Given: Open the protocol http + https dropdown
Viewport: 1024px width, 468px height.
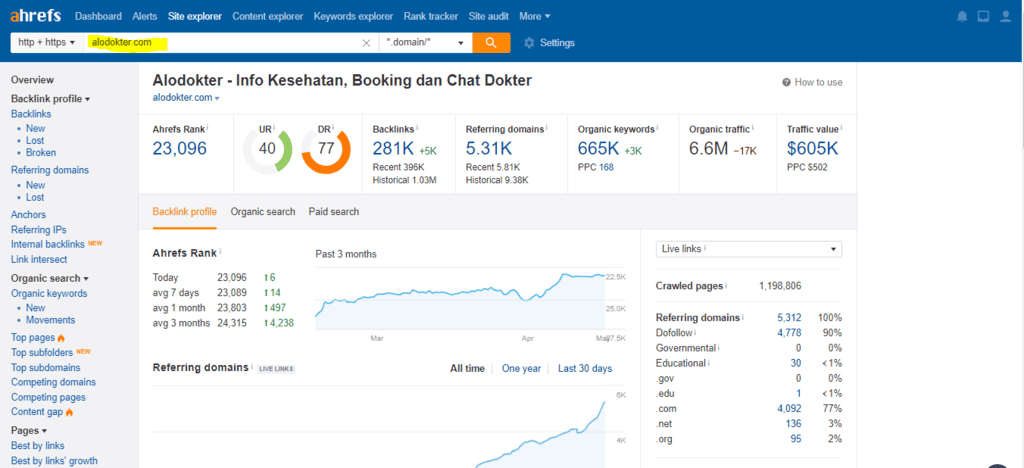Looking at the screenshot, I should (47, 42).
